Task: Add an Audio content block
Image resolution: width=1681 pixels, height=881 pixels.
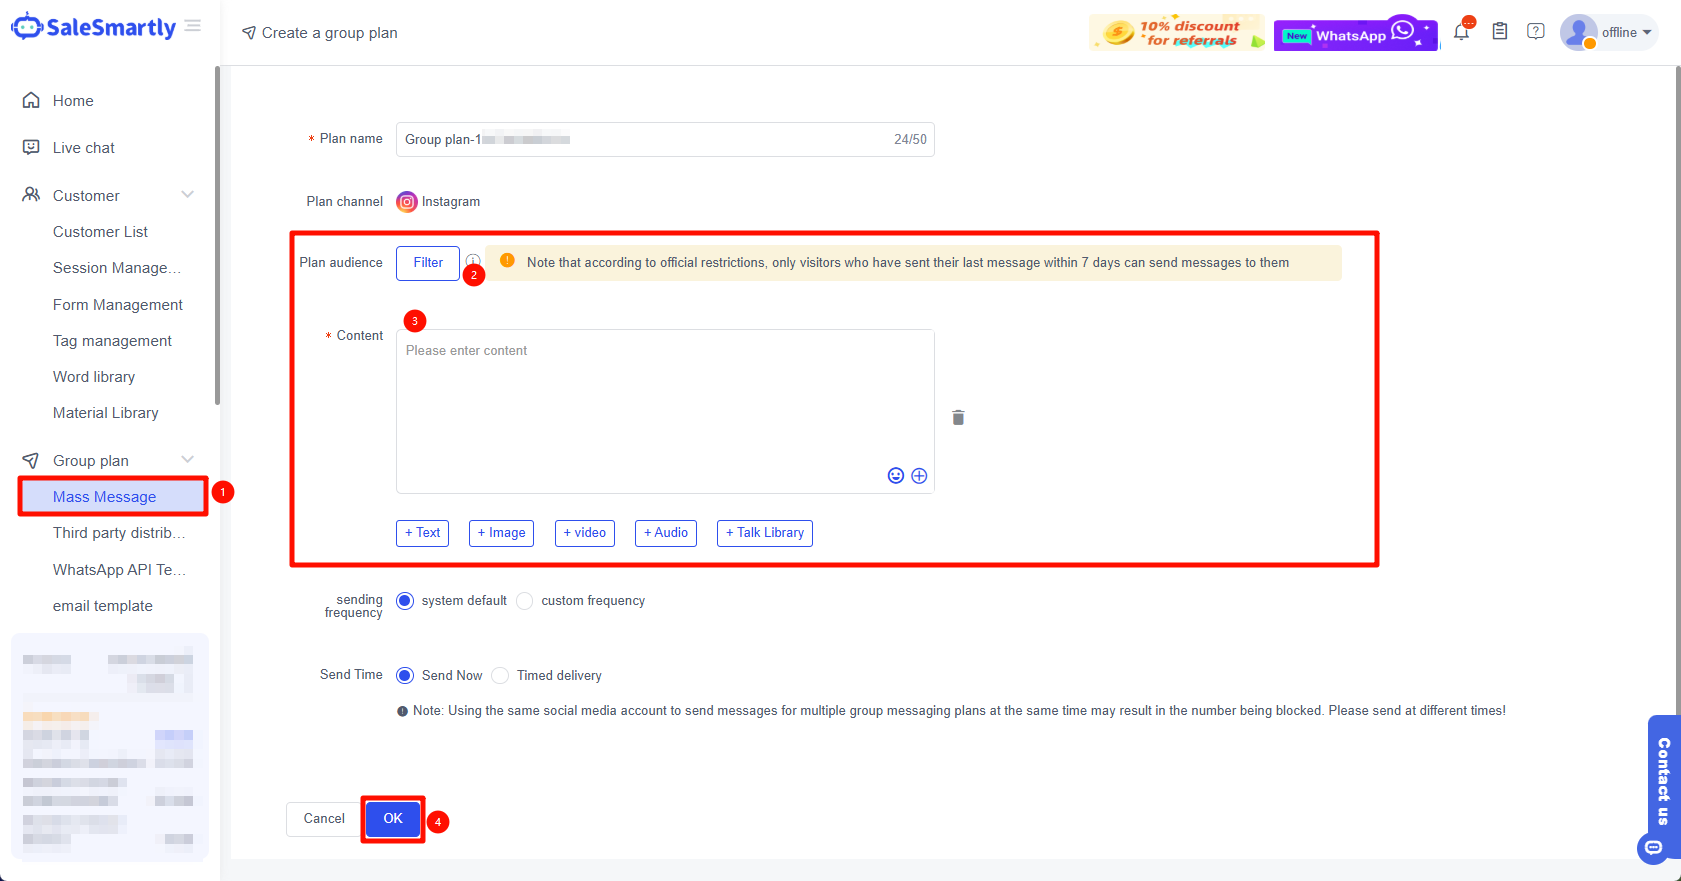Action: (666, 533)
